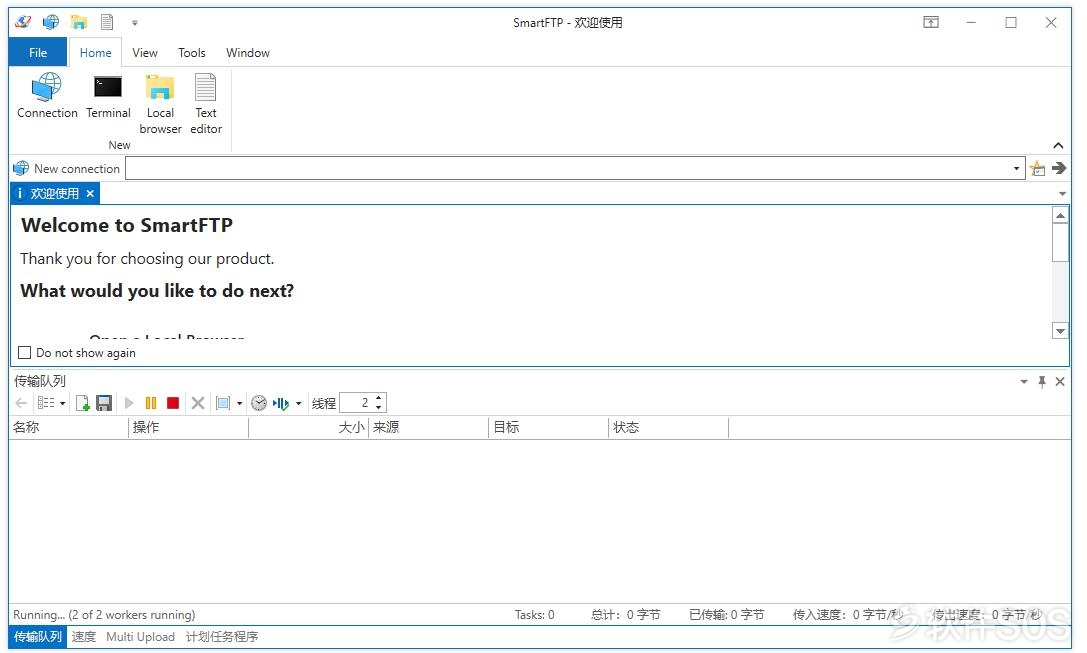Open the transfer queue panel options dropdown
The height and width of the screenshot is (653, 1087).
(1024, 381)
